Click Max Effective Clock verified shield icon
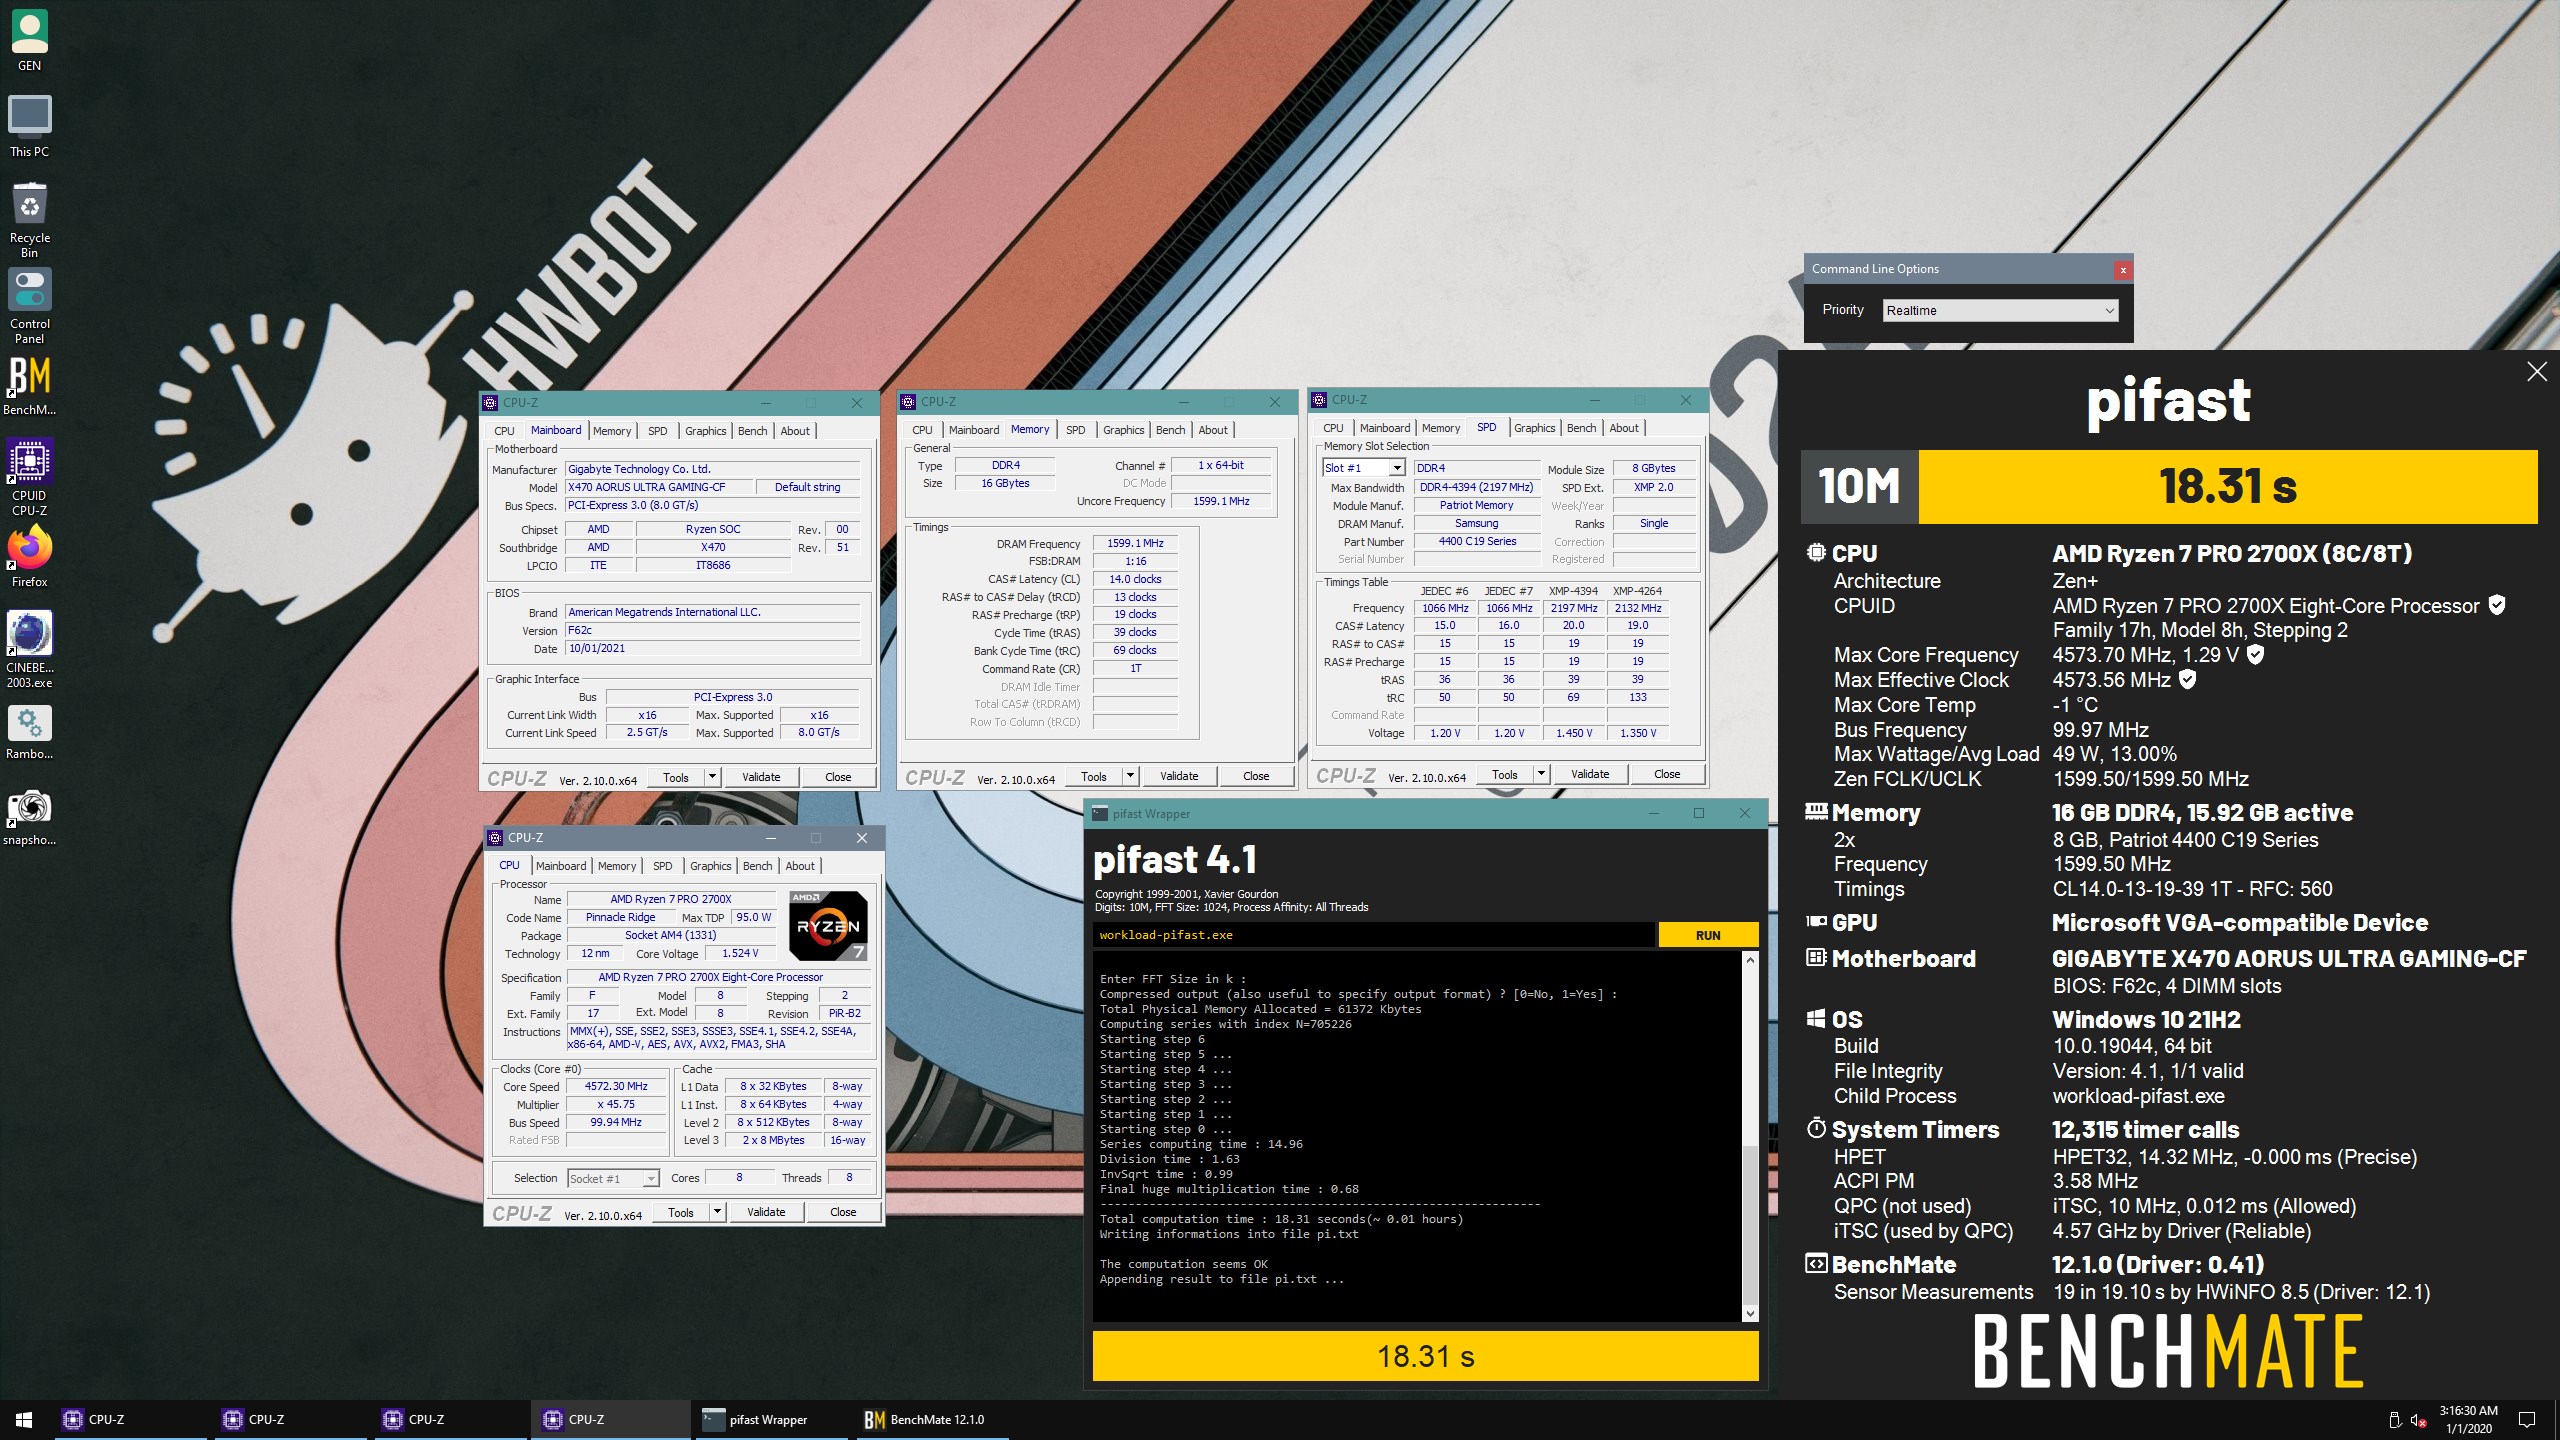 coord(2188,679)
